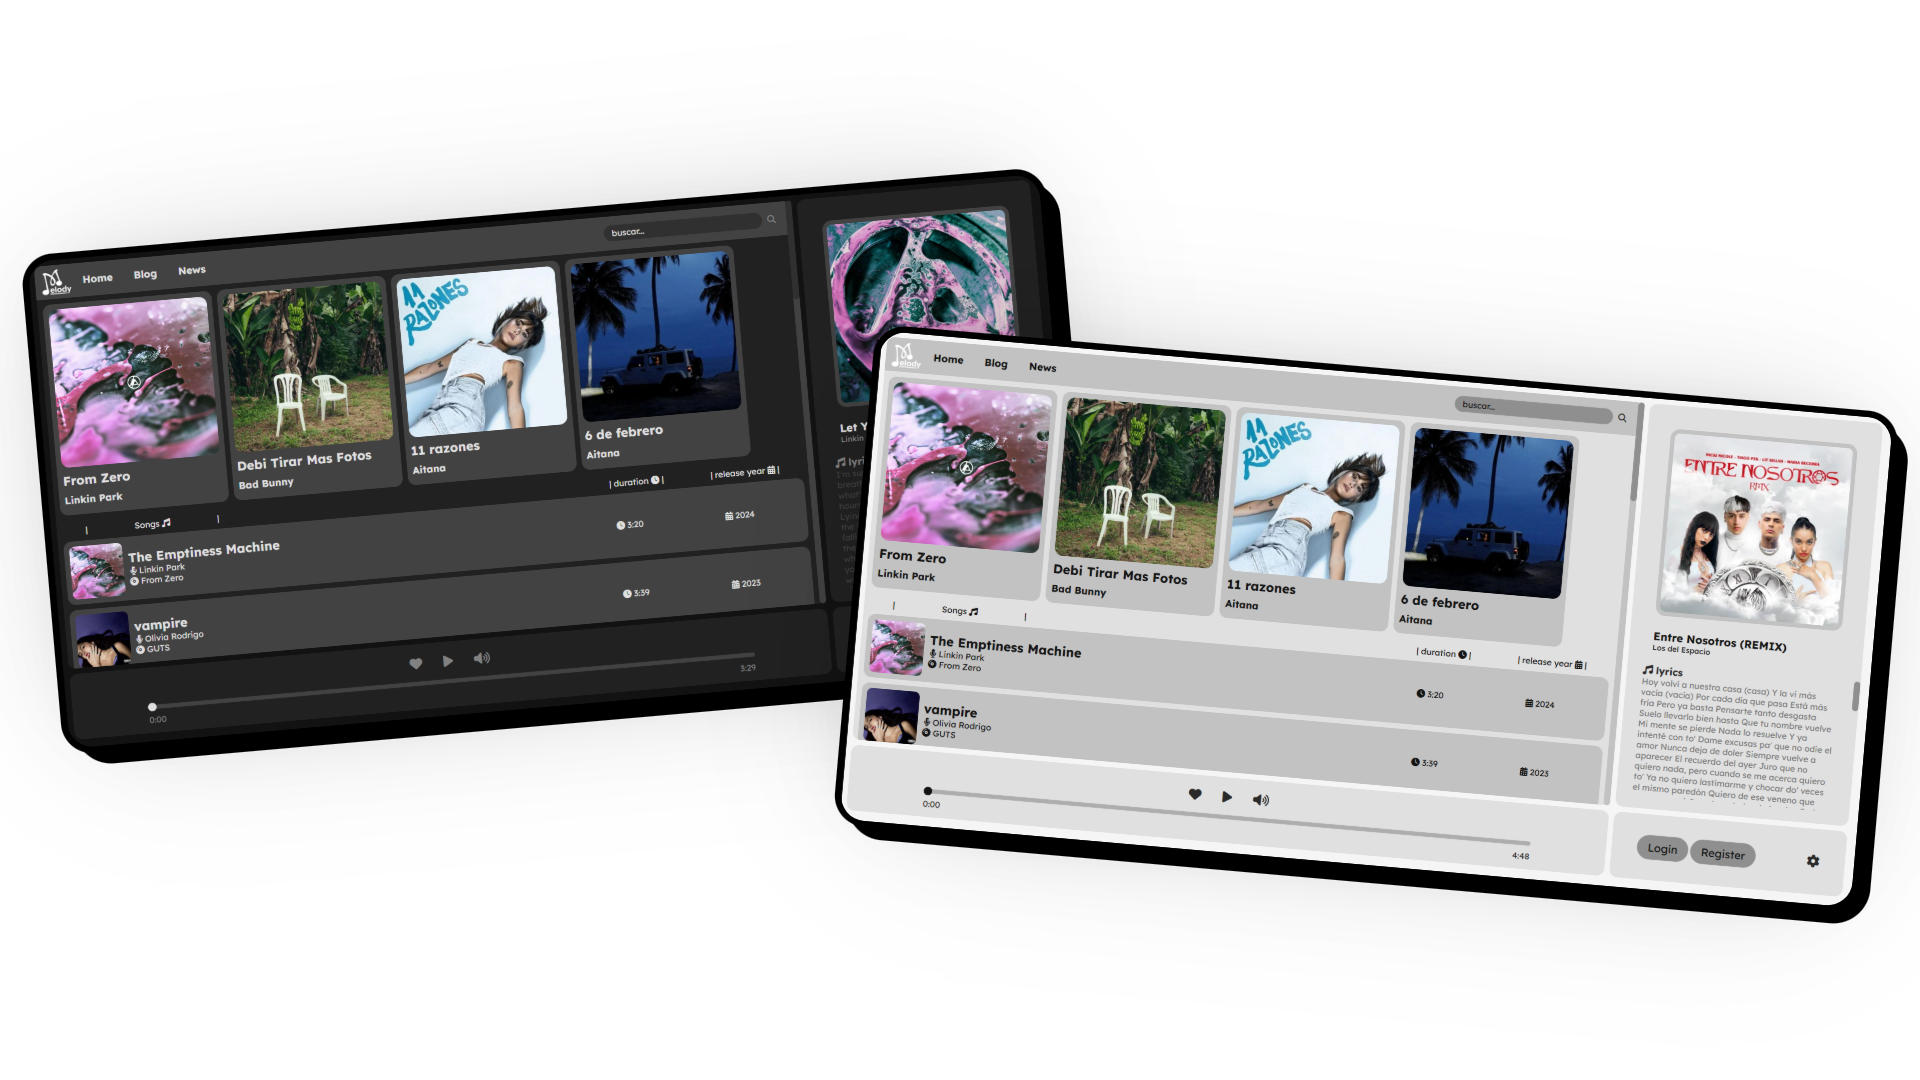Open Home in the dark mockup navbar

[97, 278]
